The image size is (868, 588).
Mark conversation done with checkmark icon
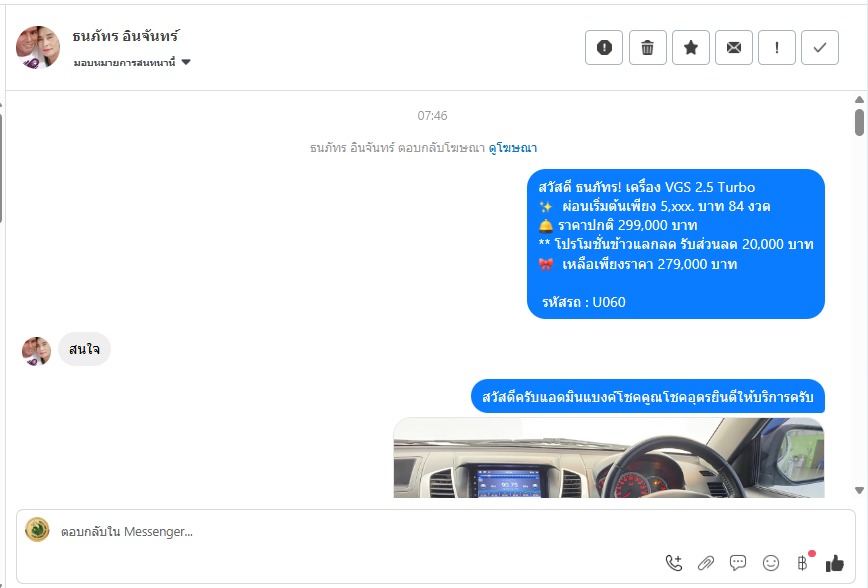[x=820, y=48]
